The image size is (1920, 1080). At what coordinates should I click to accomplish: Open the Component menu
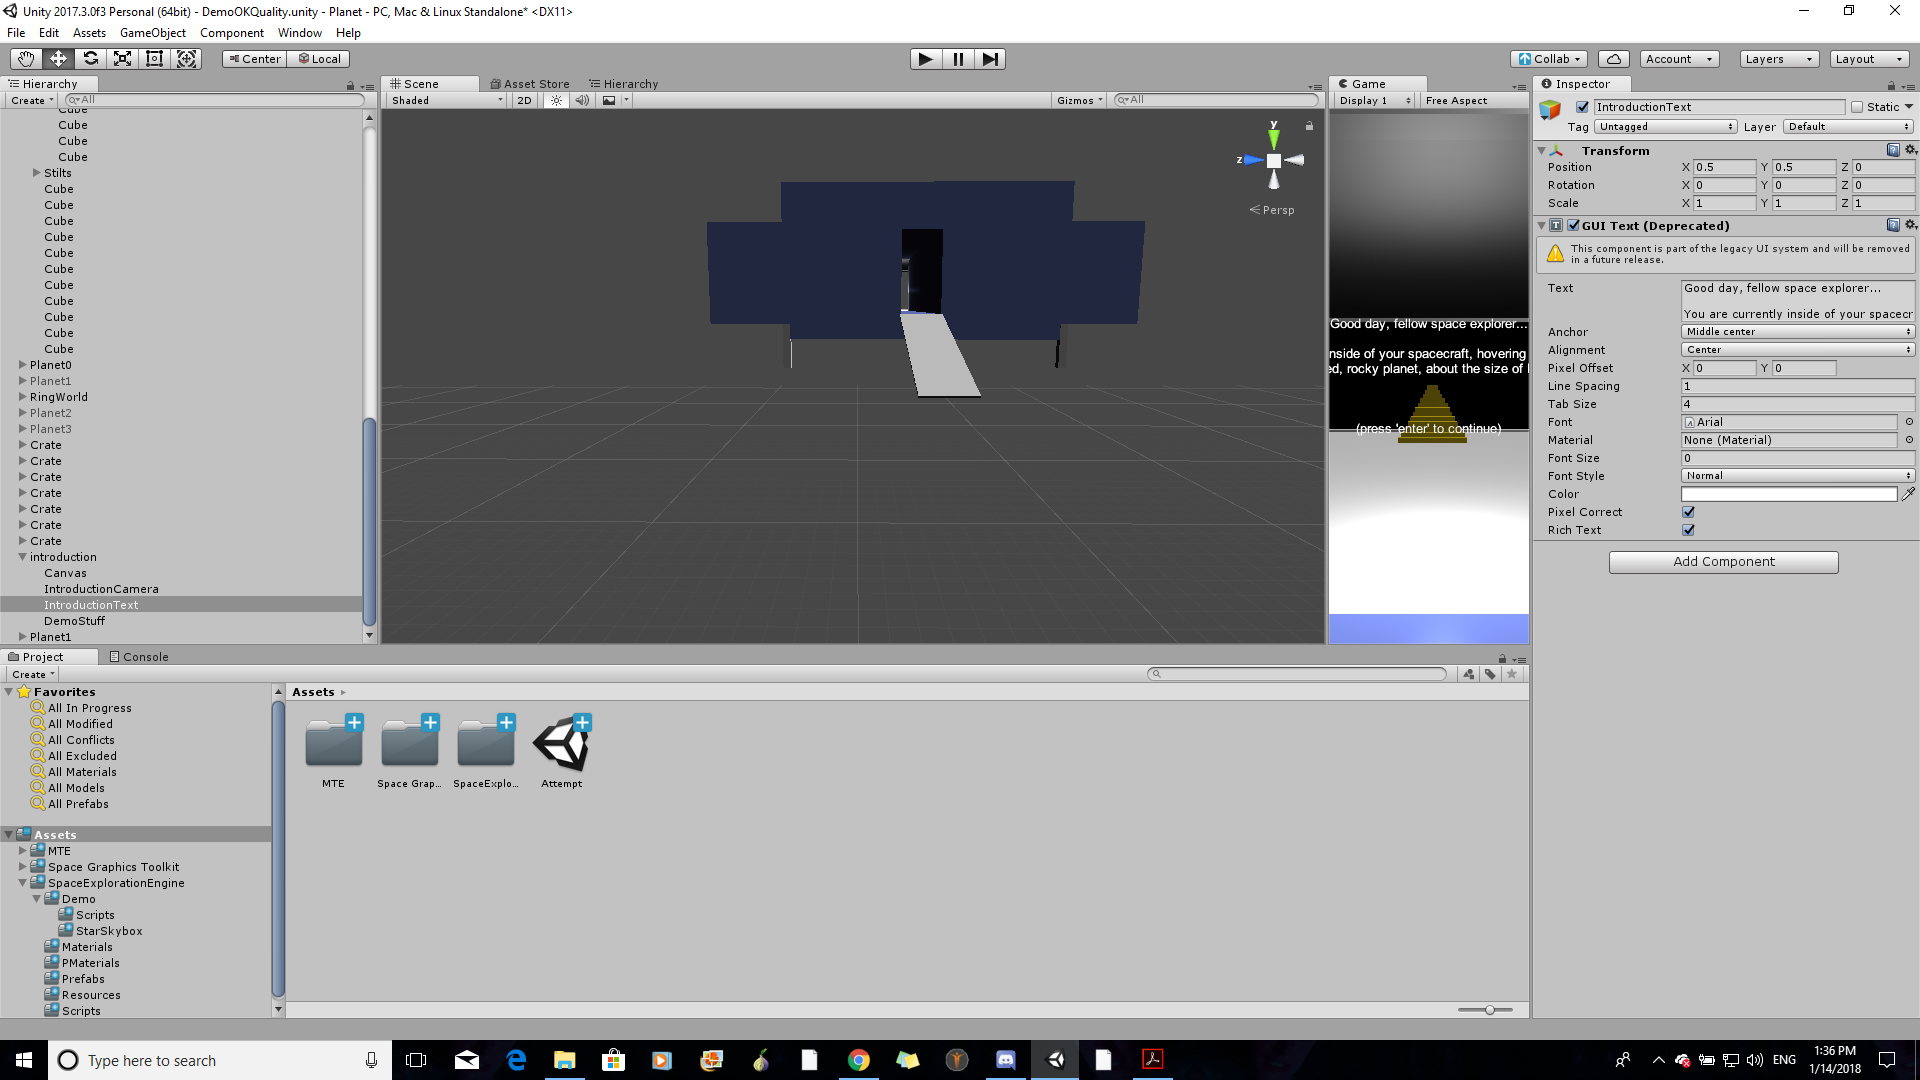coord(231,33)
